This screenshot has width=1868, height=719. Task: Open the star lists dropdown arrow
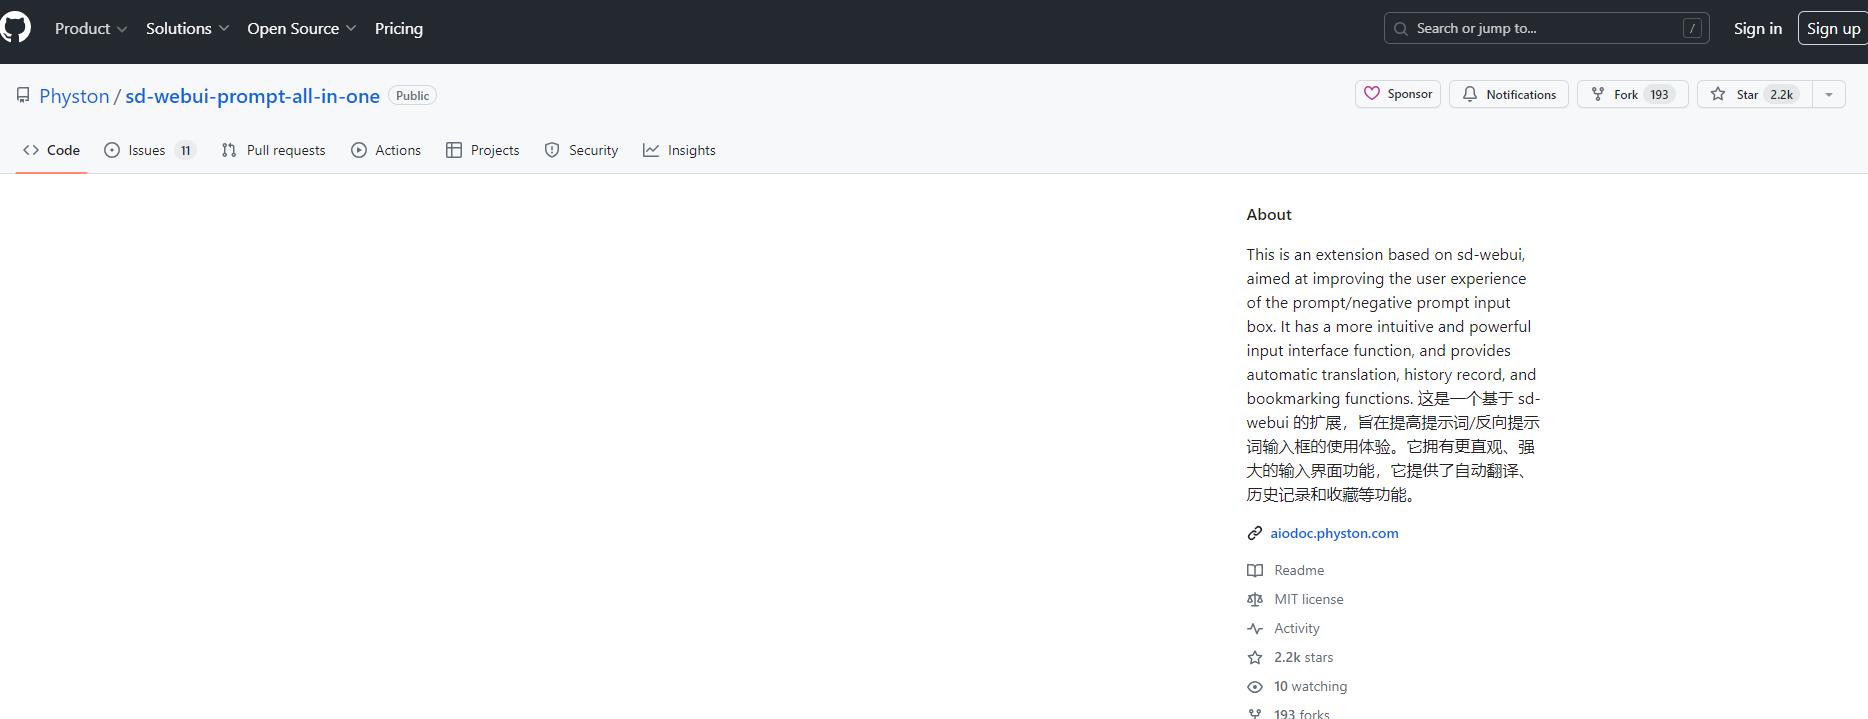[x=1828, y=94]
